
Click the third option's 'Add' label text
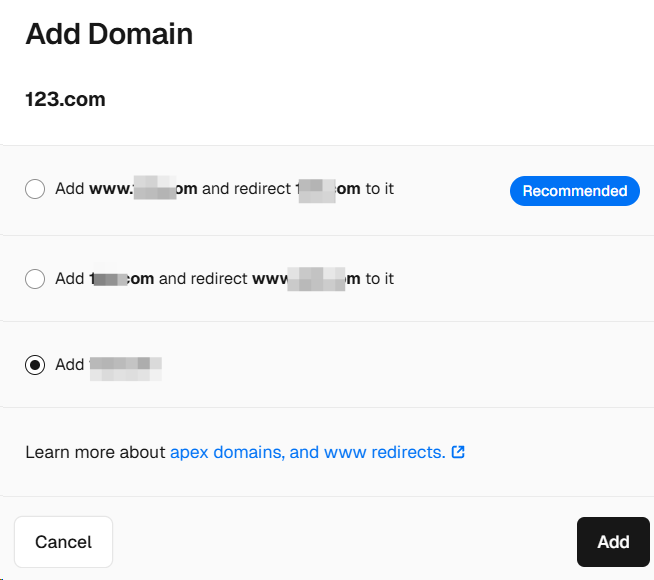point(70,365)
